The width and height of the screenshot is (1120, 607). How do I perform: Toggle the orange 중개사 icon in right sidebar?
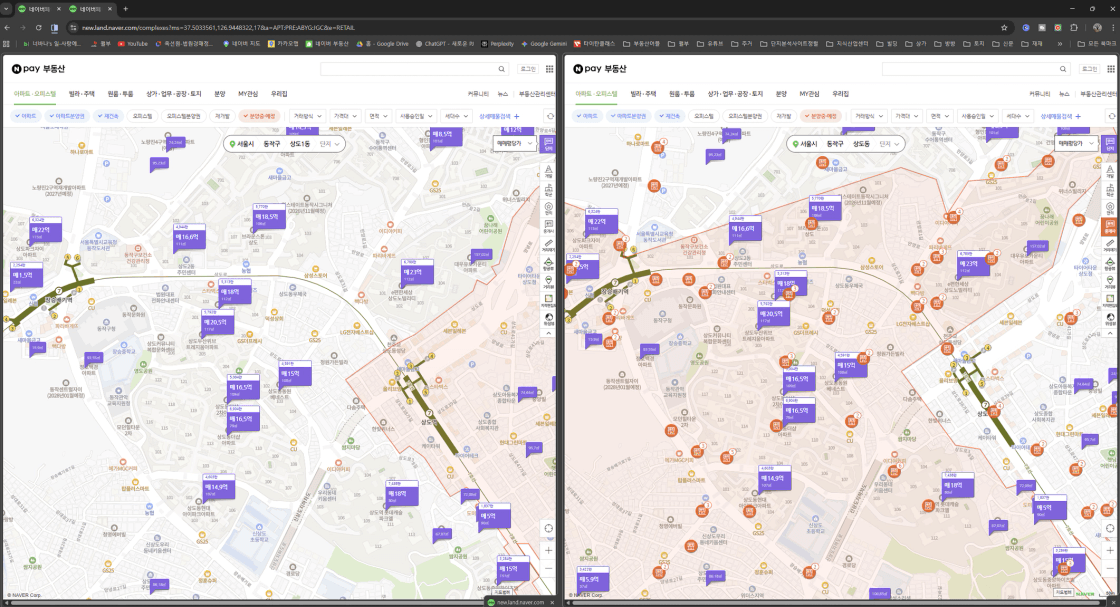click(x=1111, y=225)
